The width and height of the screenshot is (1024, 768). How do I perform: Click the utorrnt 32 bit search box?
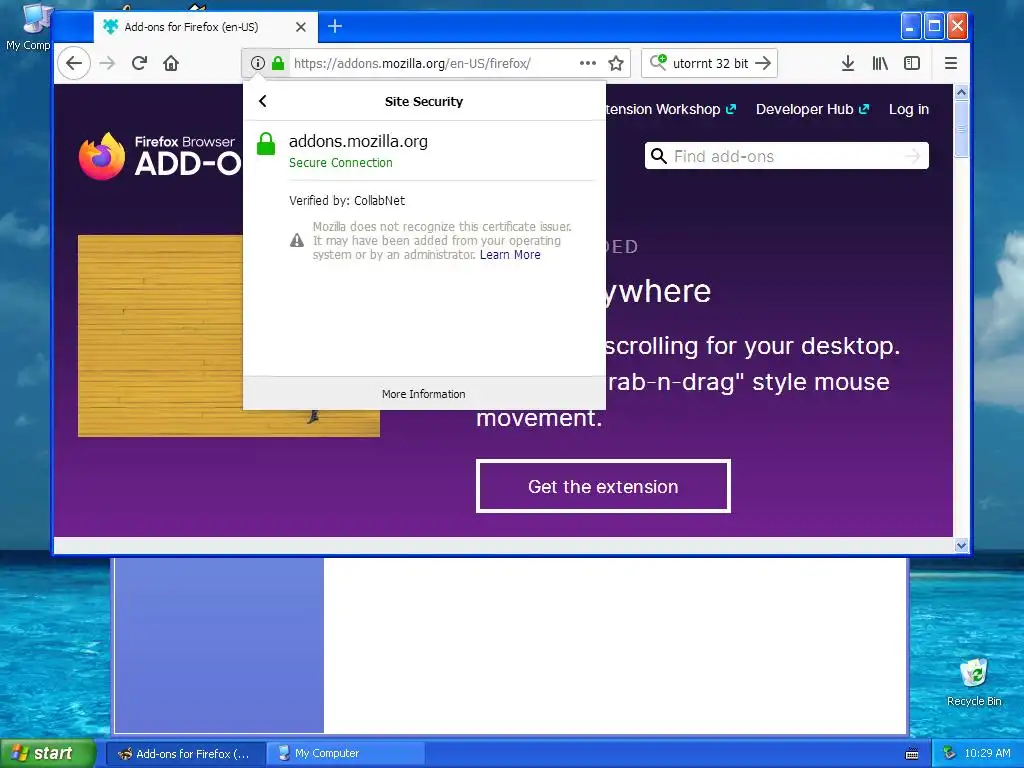point(711,63)
